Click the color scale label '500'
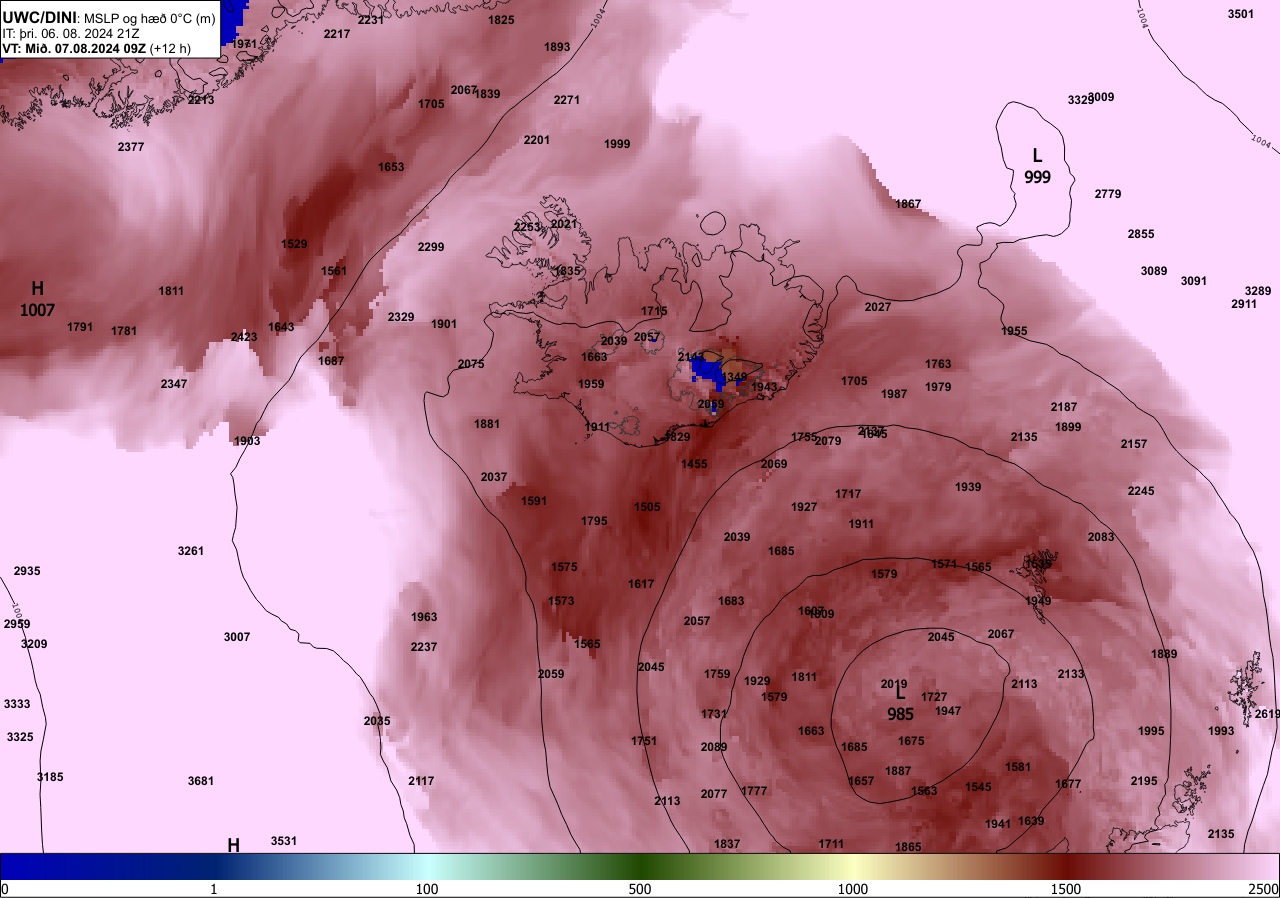Viewport: 1280px width, 898px height. (640, 889)
